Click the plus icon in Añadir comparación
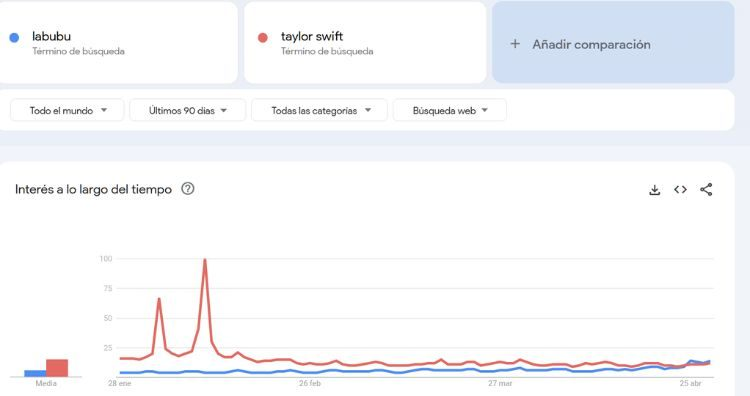 [515, 44]
